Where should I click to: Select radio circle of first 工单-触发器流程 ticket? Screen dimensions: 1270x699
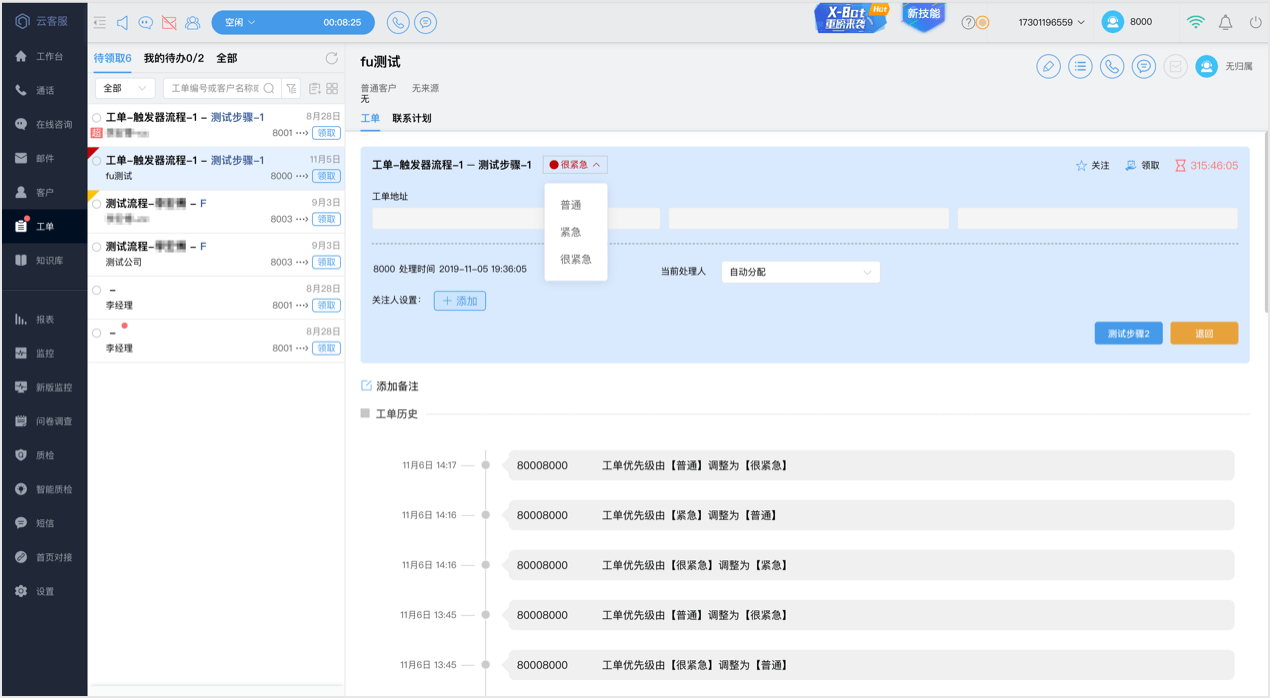tap(97, 118)
